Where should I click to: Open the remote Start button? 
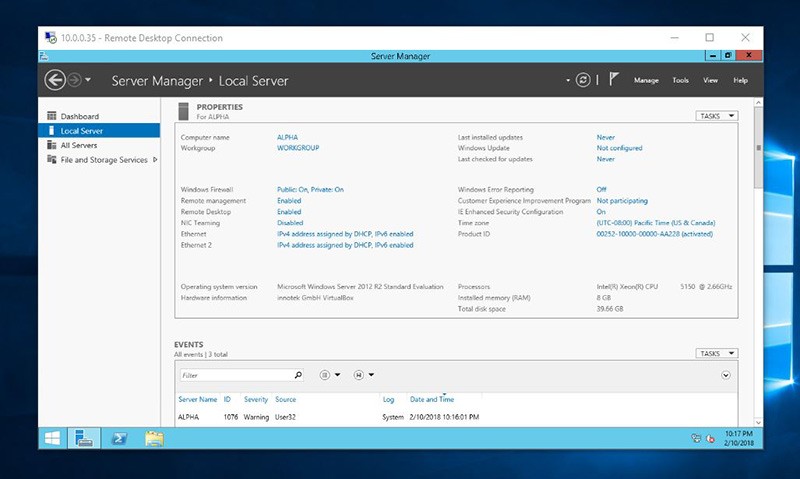pos(53,438)
